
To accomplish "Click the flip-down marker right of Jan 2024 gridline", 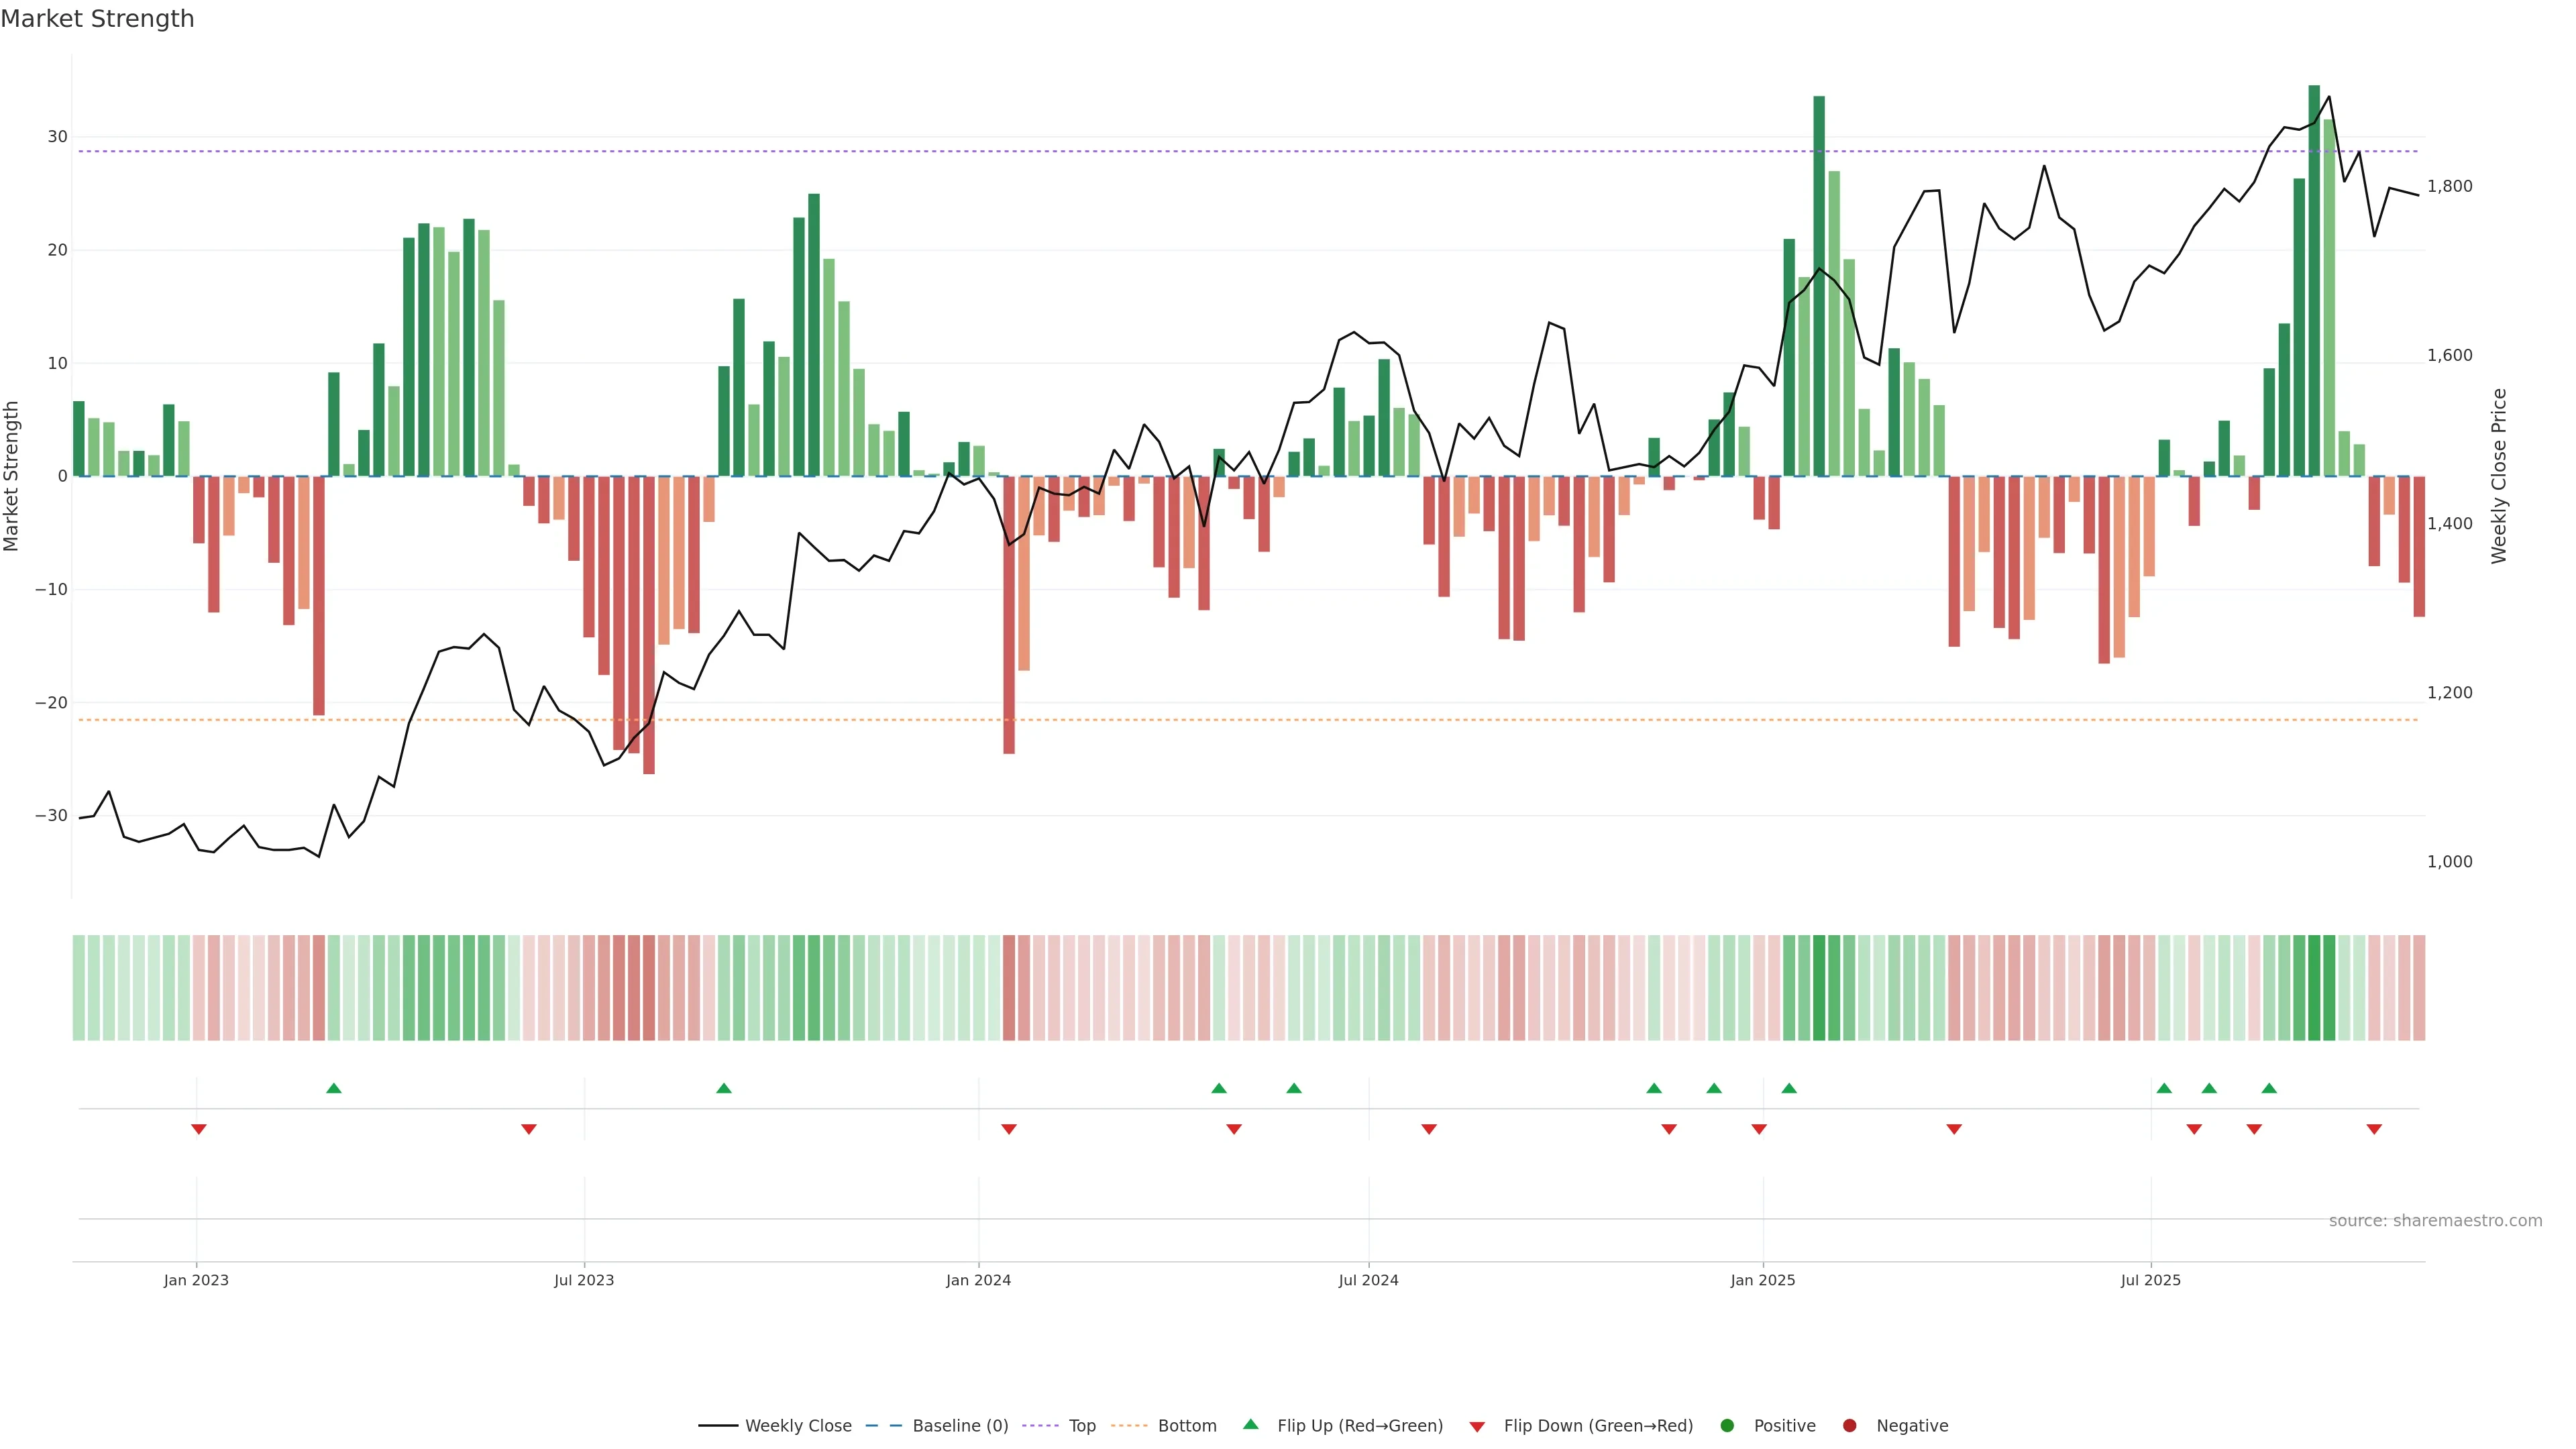I will coord(1009,1129).
